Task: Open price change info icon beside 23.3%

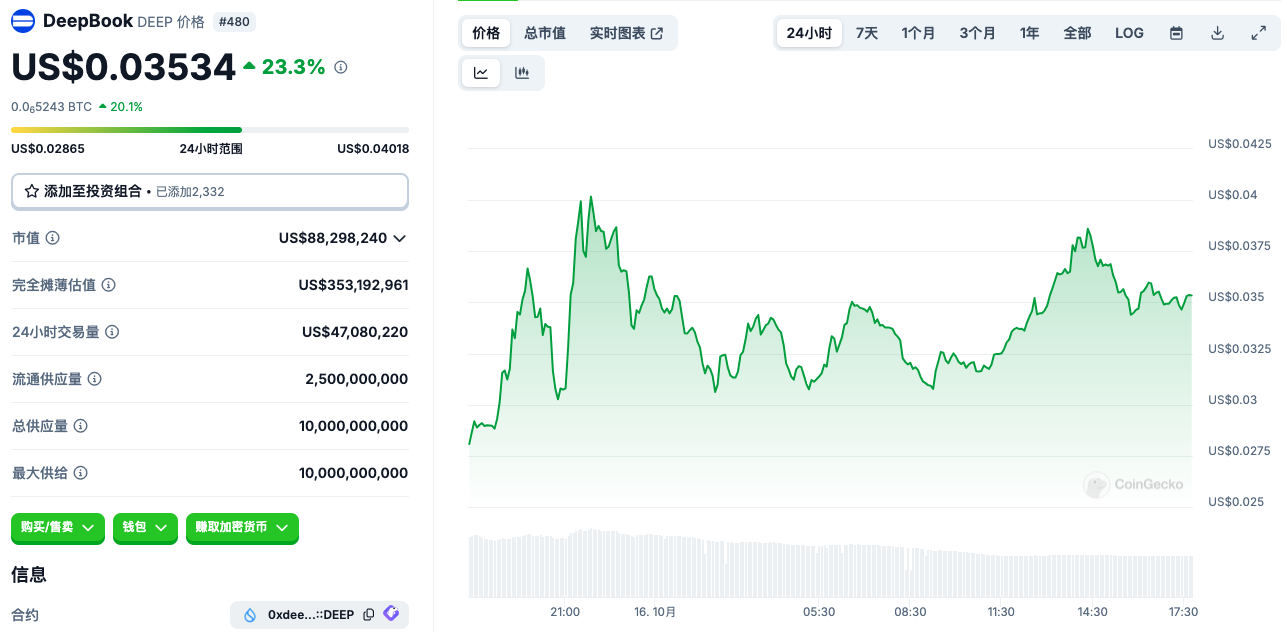Action: pos(340,67)
